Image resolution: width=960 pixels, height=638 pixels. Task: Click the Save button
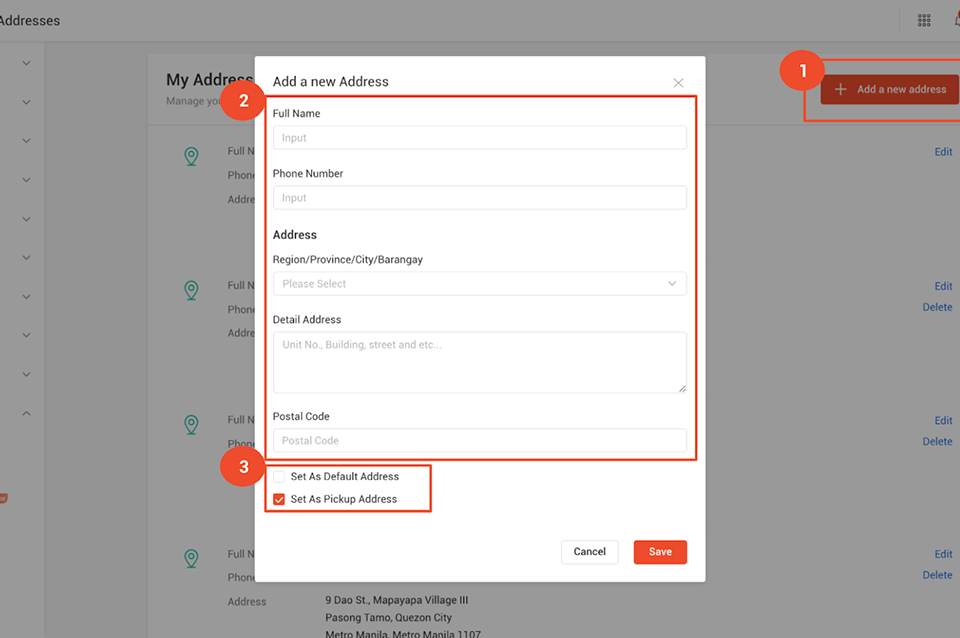click(660, 551)
